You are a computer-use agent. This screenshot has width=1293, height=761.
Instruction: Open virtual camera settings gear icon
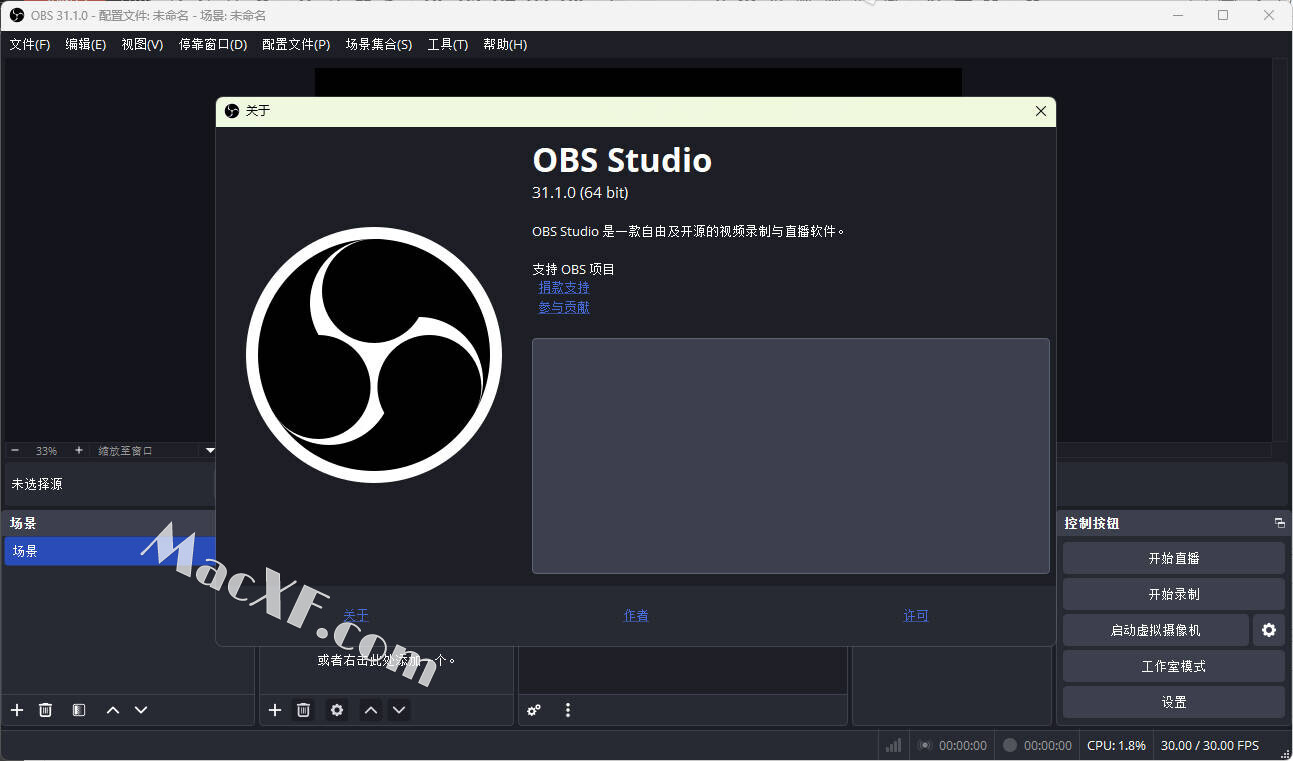click(1269, 630)
